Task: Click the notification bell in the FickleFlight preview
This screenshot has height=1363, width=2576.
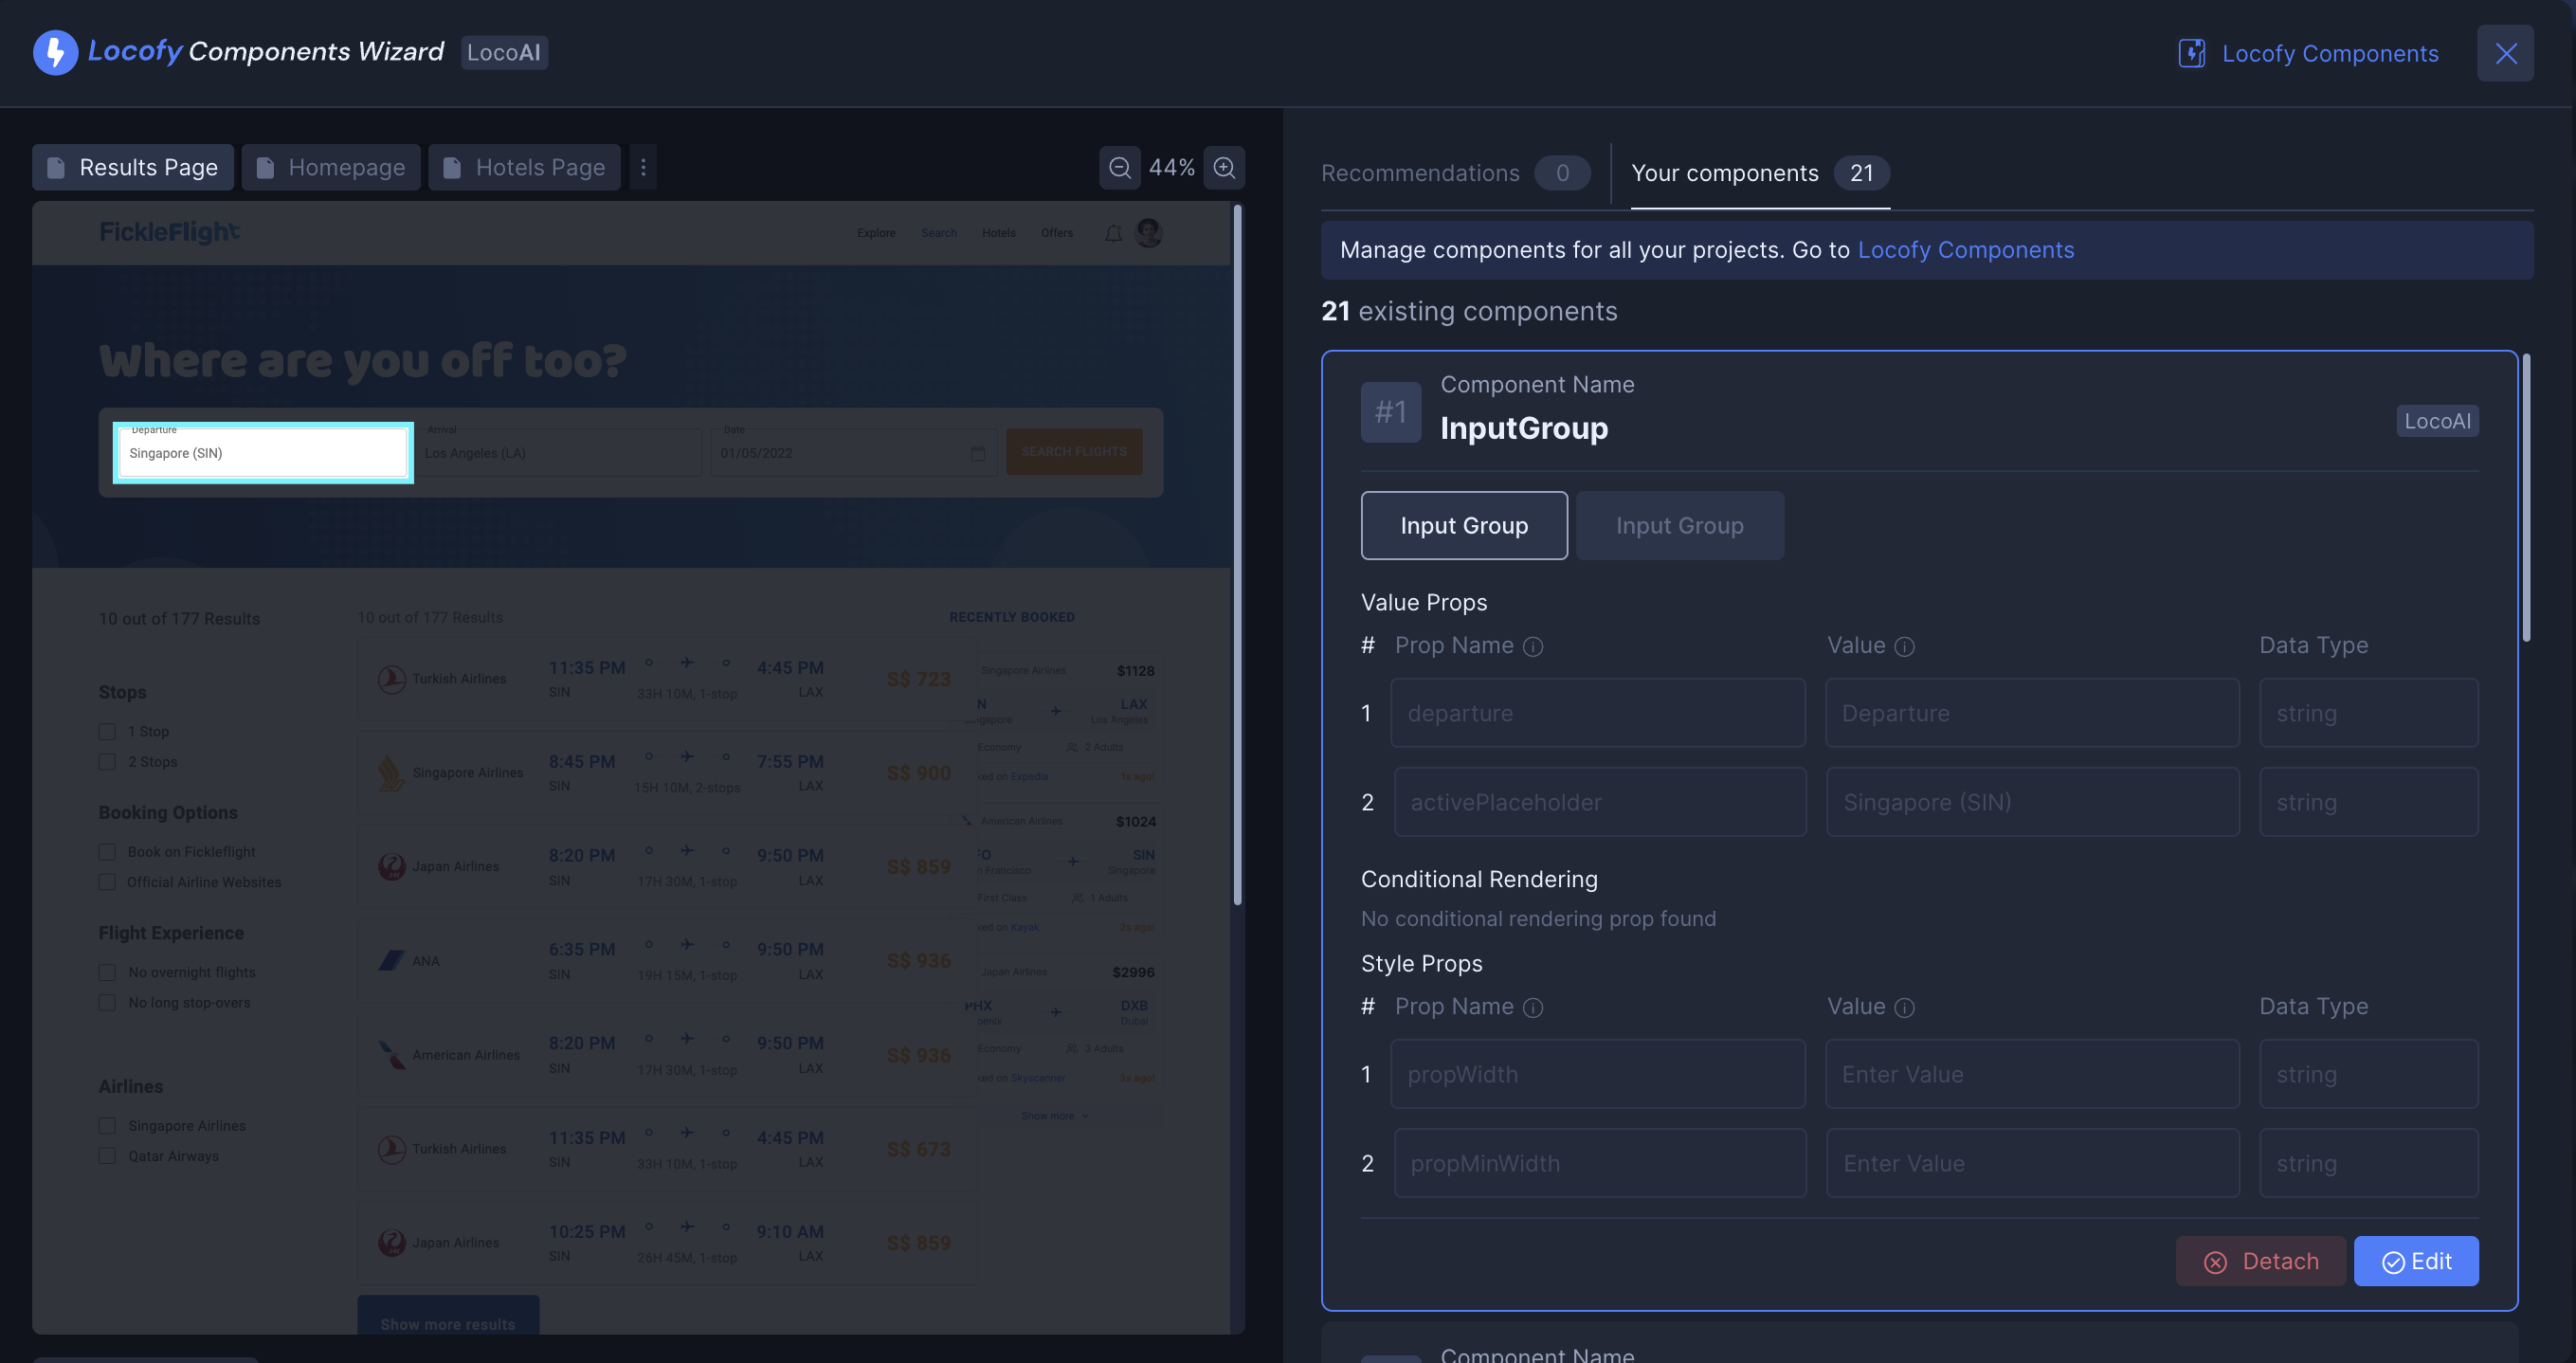Action: (1112, 233)
